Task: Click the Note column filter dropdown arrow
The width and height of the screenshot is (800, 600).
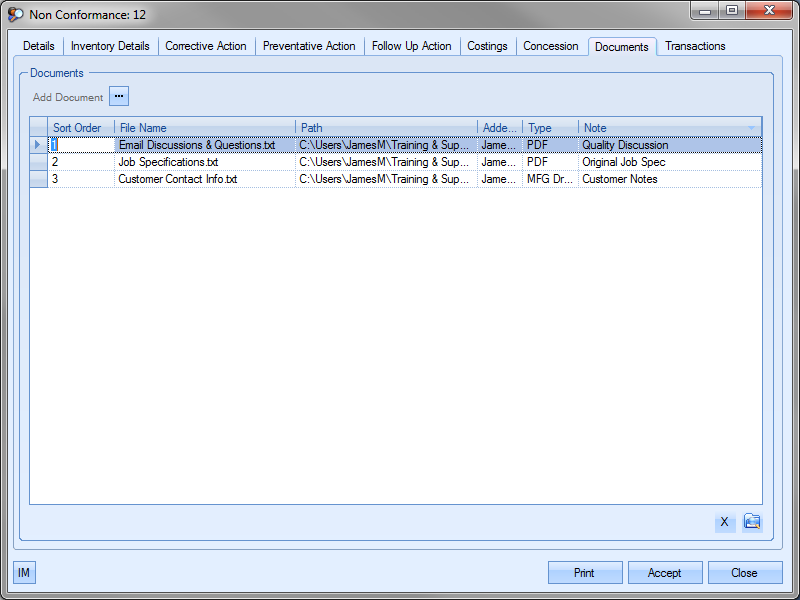Action: pos(752,128)
